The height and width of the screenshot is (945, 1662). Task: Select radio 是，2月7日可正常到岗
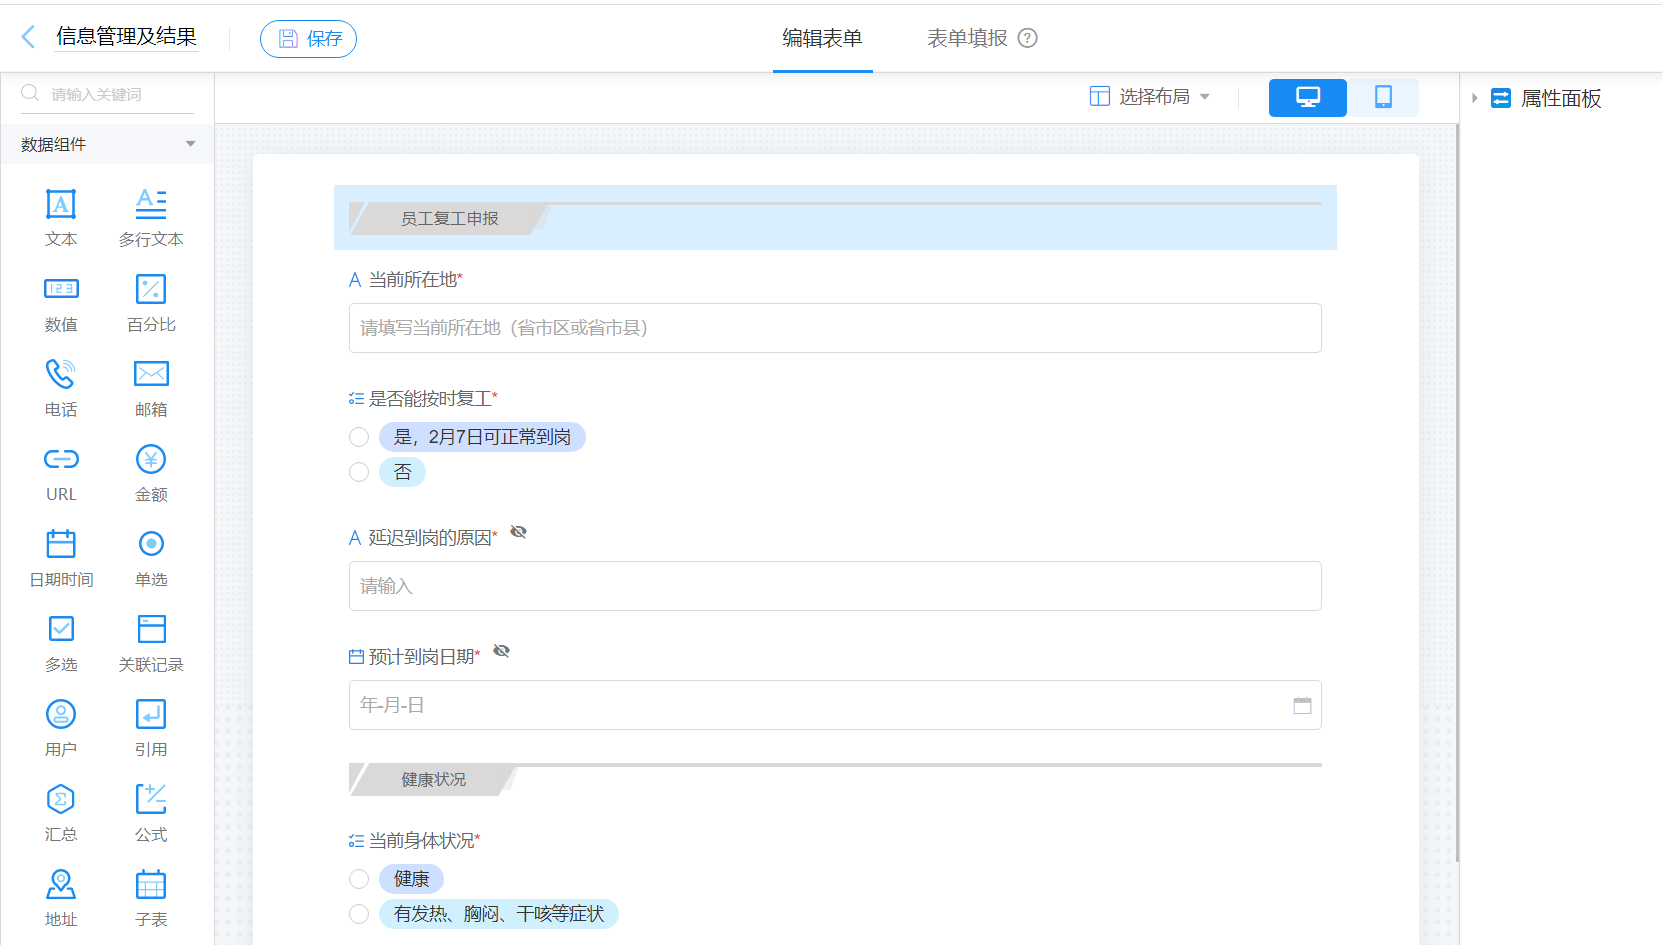coord(359,437)
